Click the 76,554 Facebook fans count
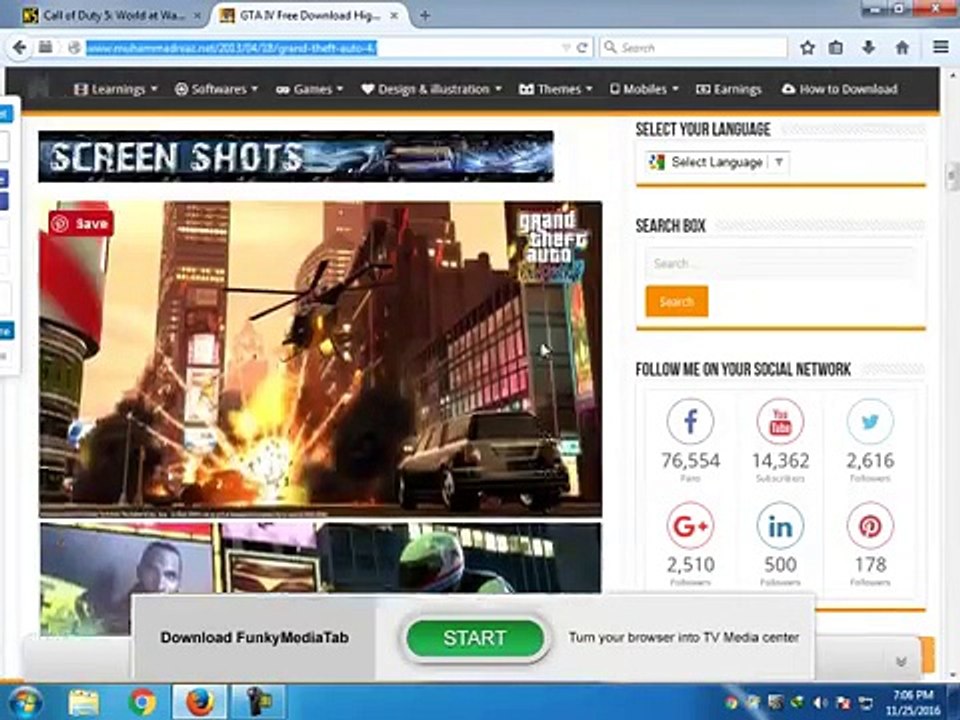 tap(690, 460)
